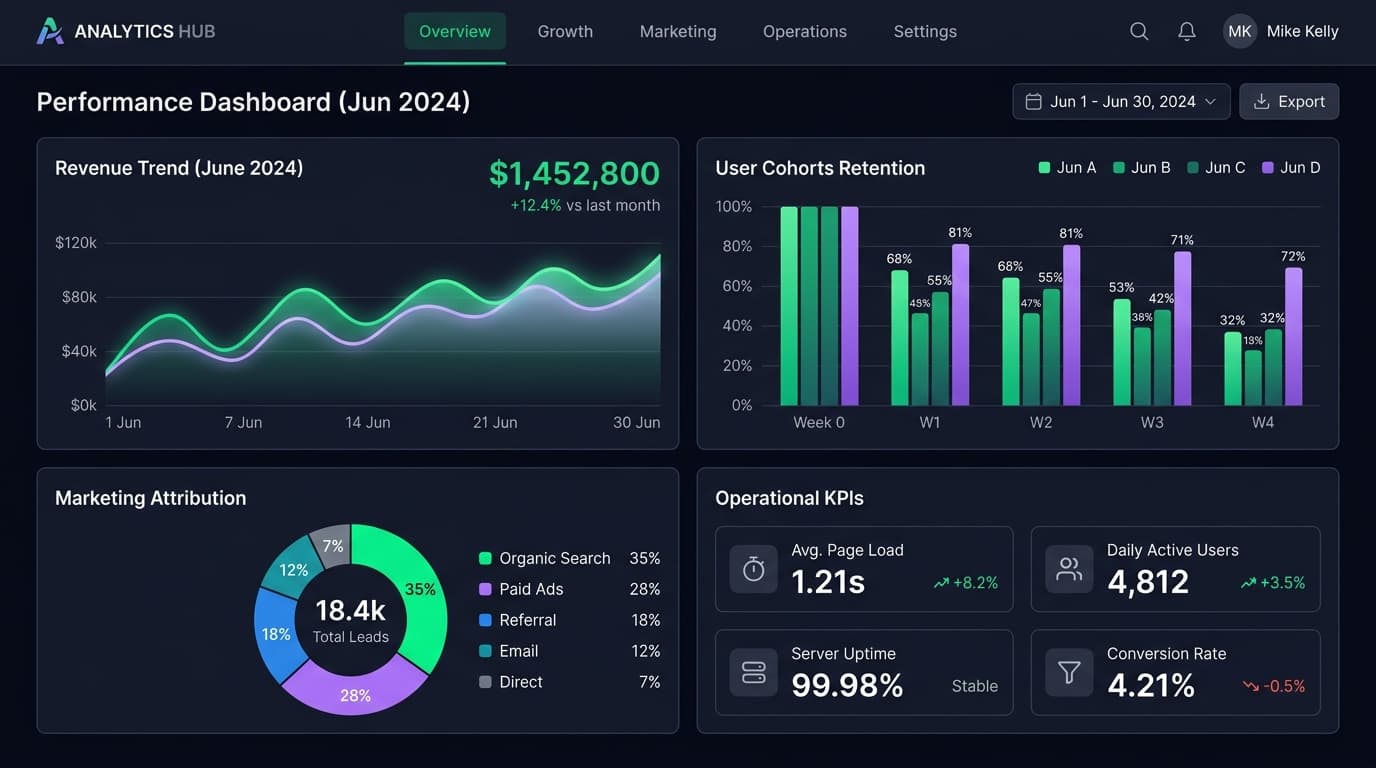Image resolution: width=1376 pixels, height=768 pixels.
Task: Click the calendar icon in date range
Action: (1034, 101)
